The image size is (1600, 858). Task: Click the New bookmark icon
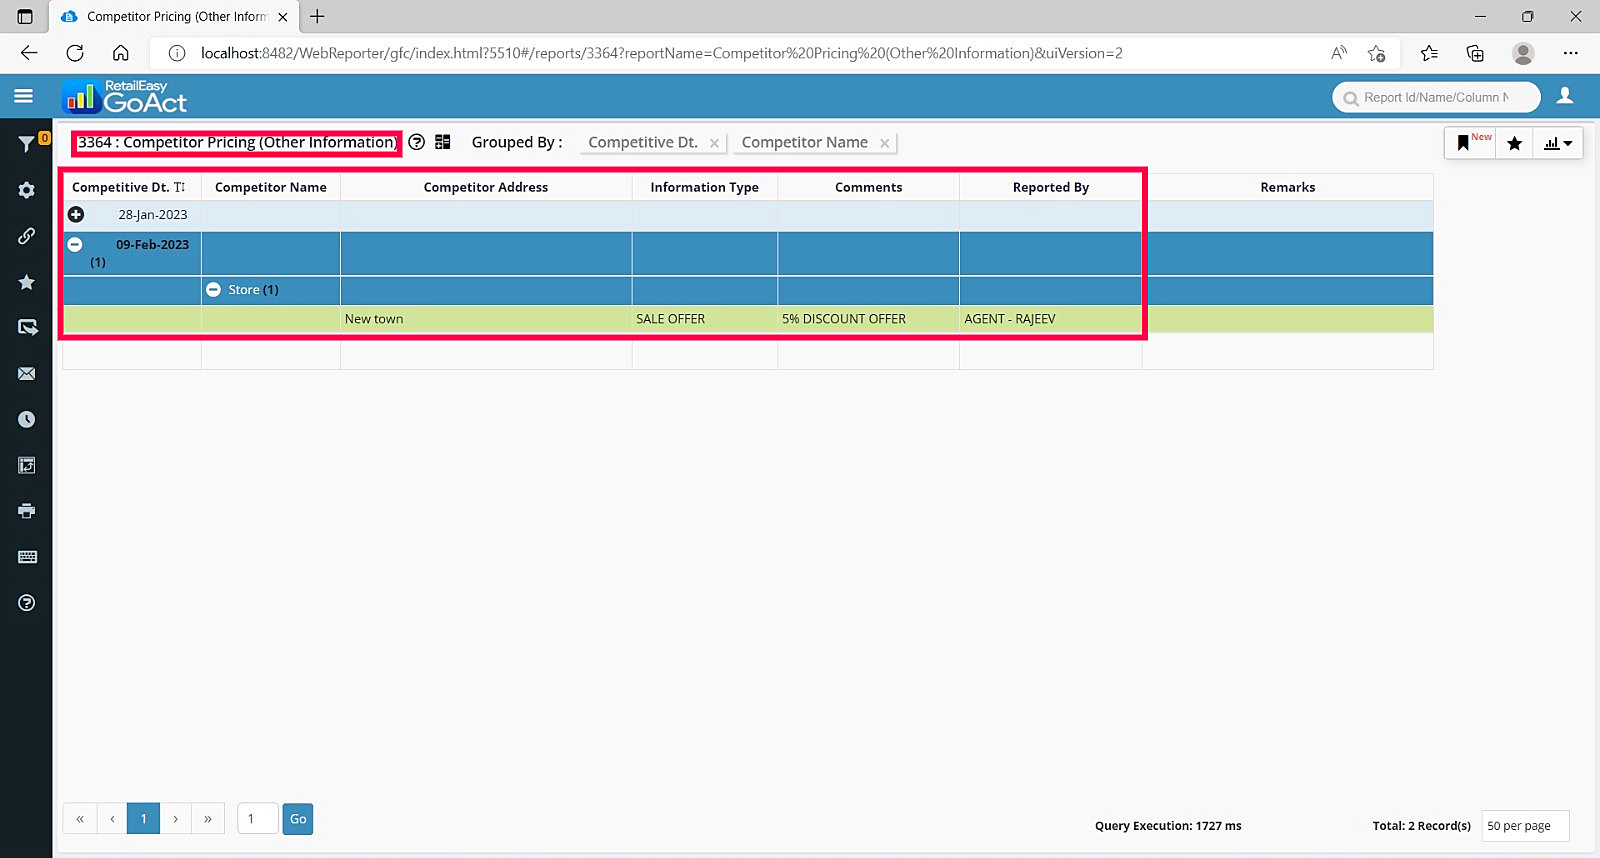pos(1468,143)
